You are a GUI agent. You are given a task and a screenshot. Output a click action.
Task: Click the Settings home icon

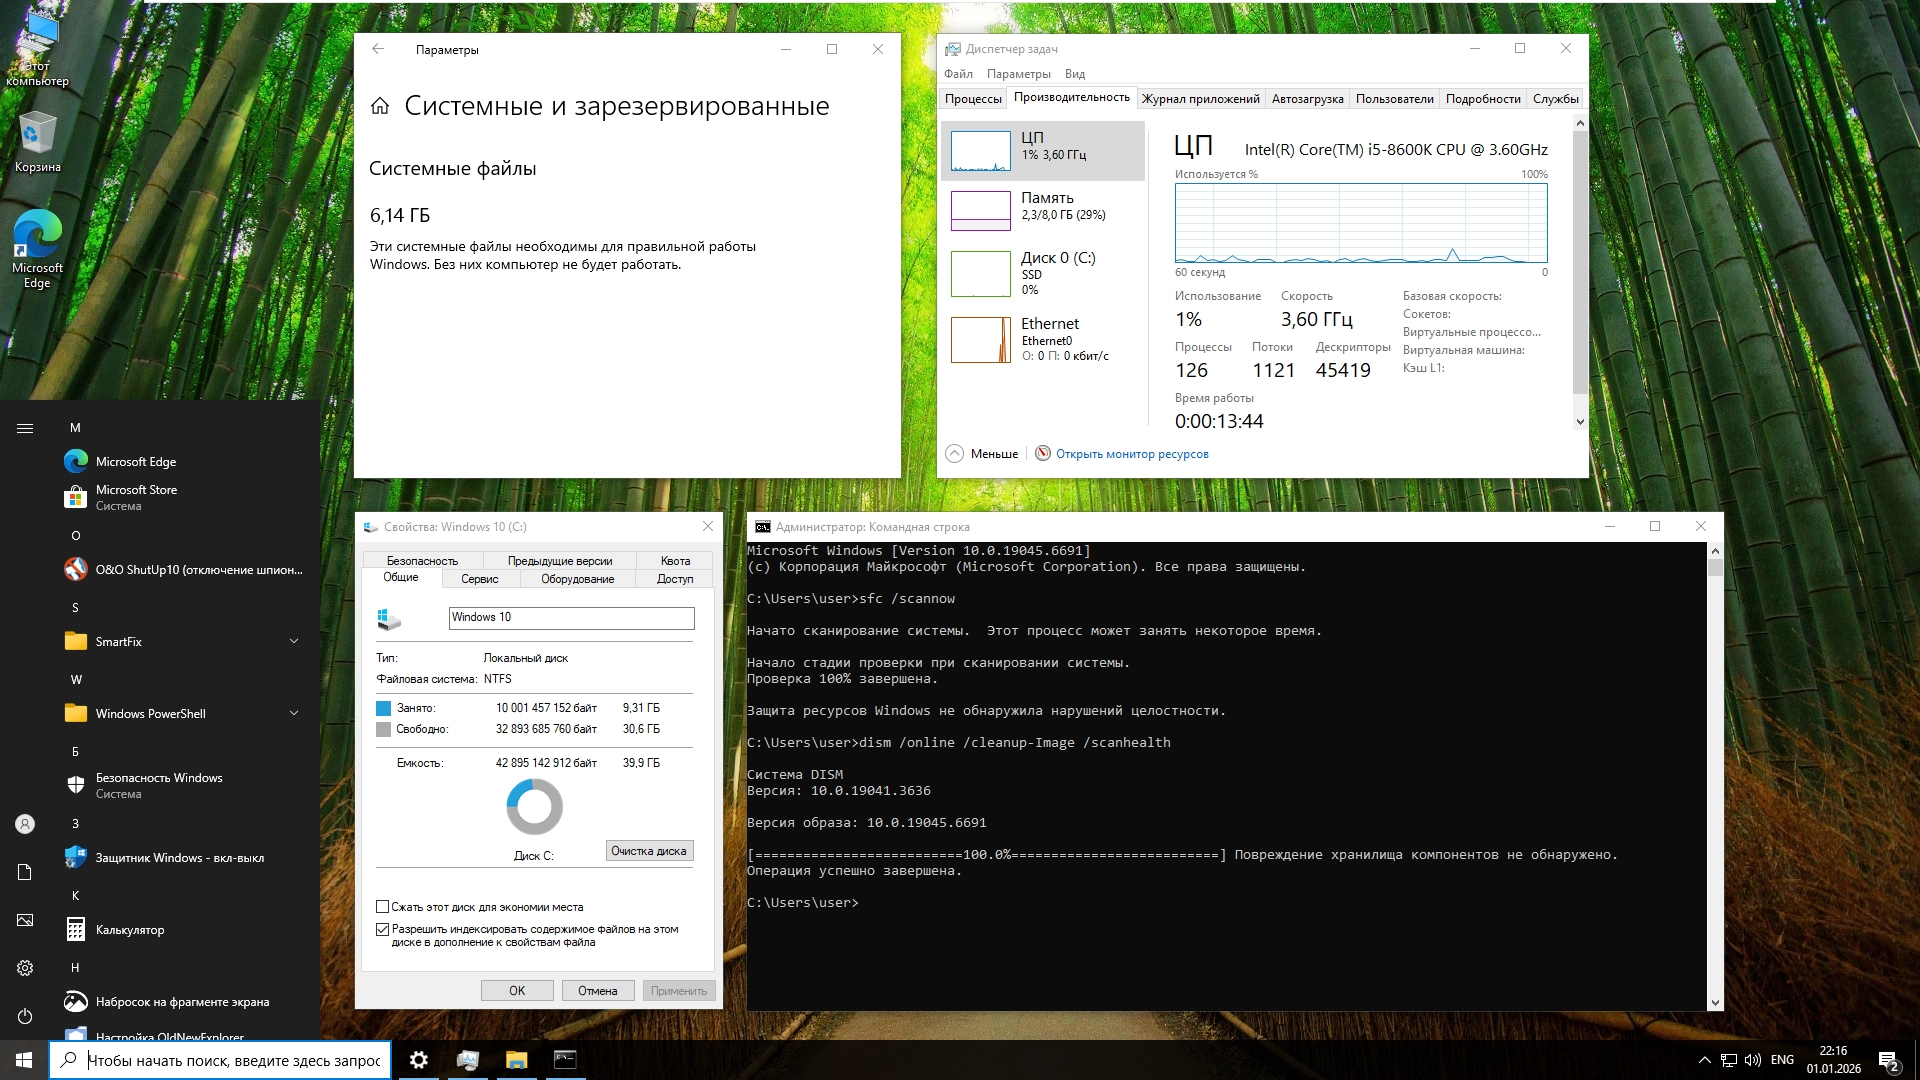pyautogui.click(x=380, y=106)
